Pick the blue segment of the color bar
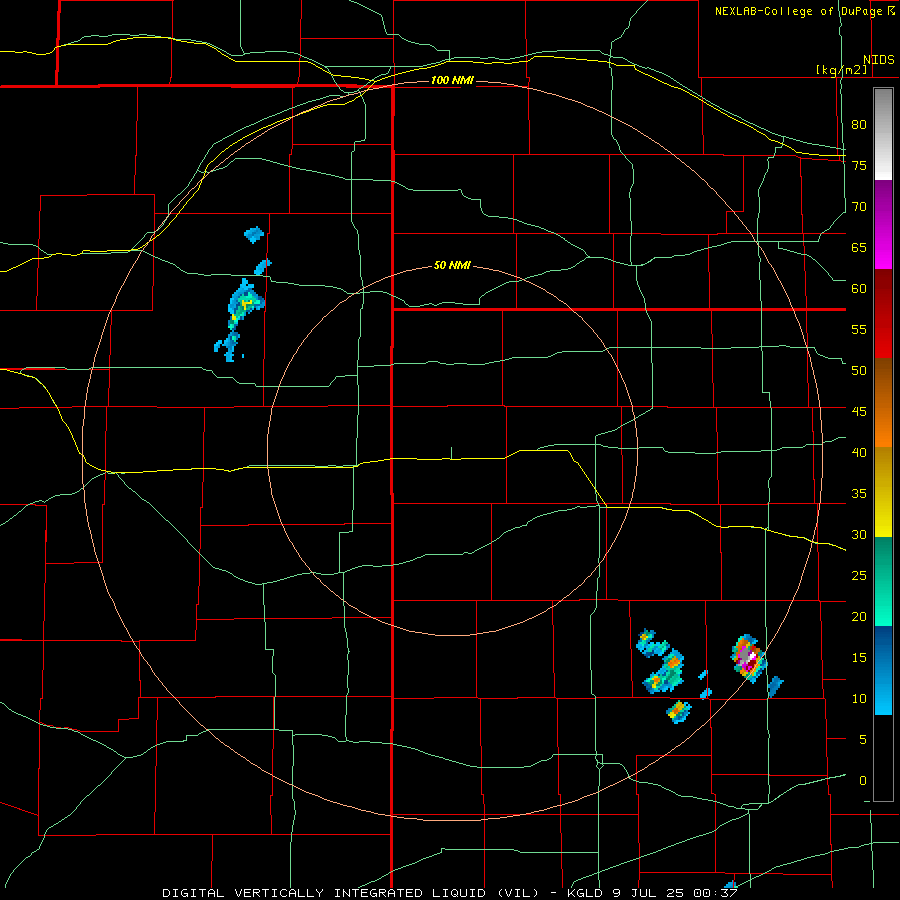 883,670
